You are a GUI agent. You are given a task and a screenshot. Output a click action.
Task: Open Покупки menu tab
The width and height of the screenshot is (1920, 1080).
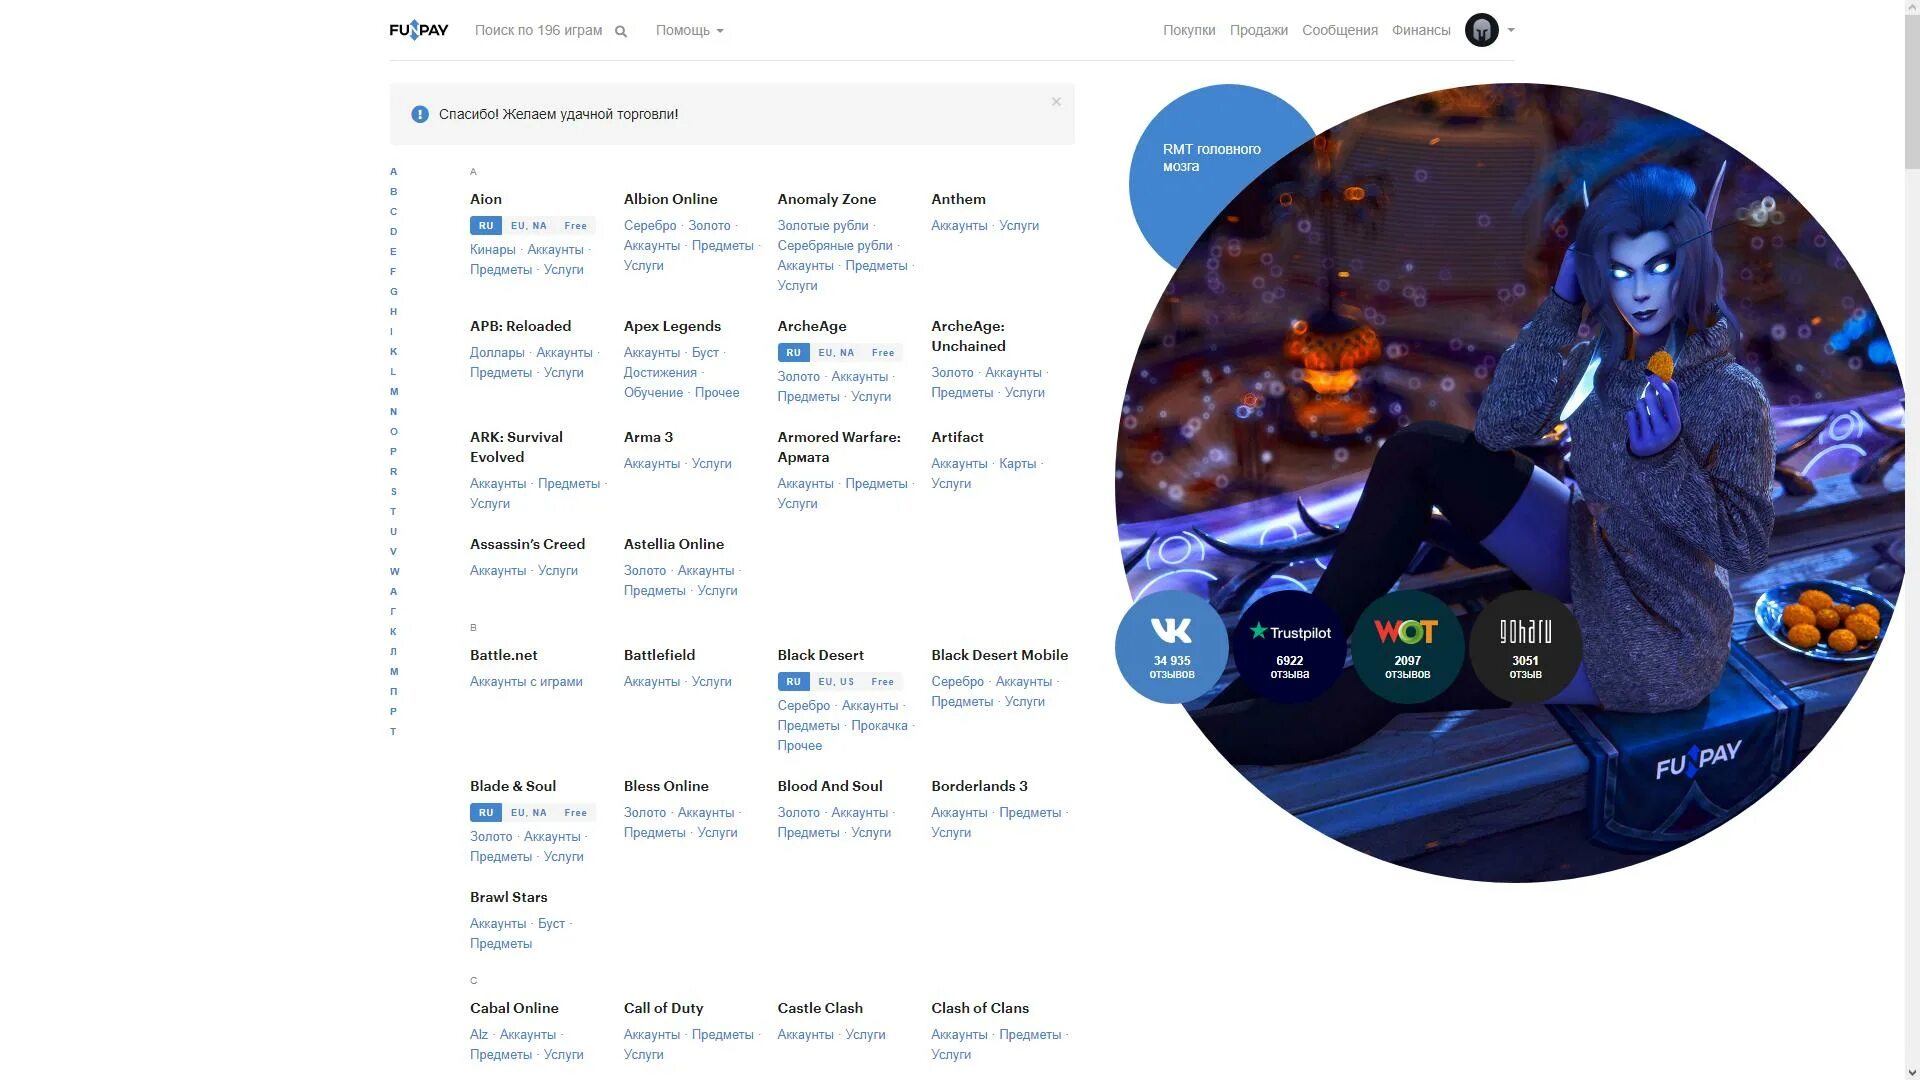1189,30
